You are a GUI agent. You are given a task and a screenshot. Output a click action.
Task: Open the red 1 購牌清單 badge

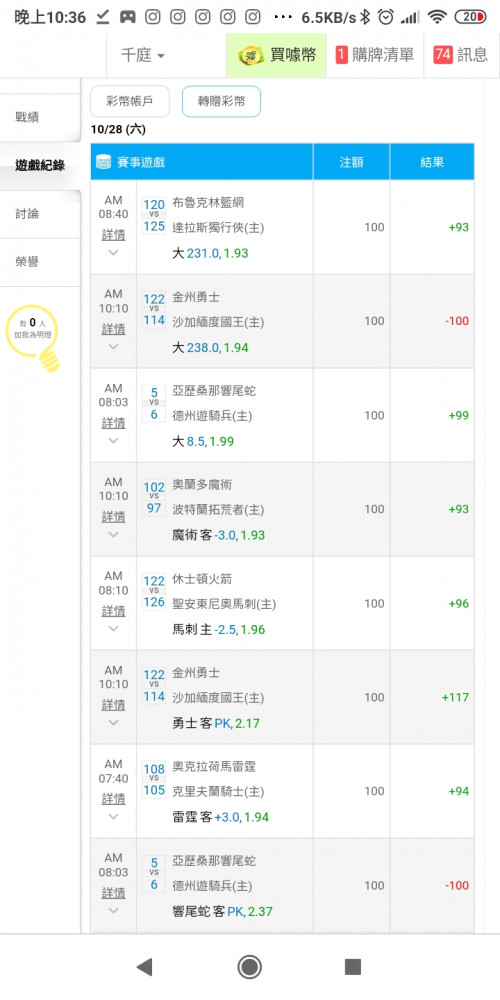tap(341, 55)
